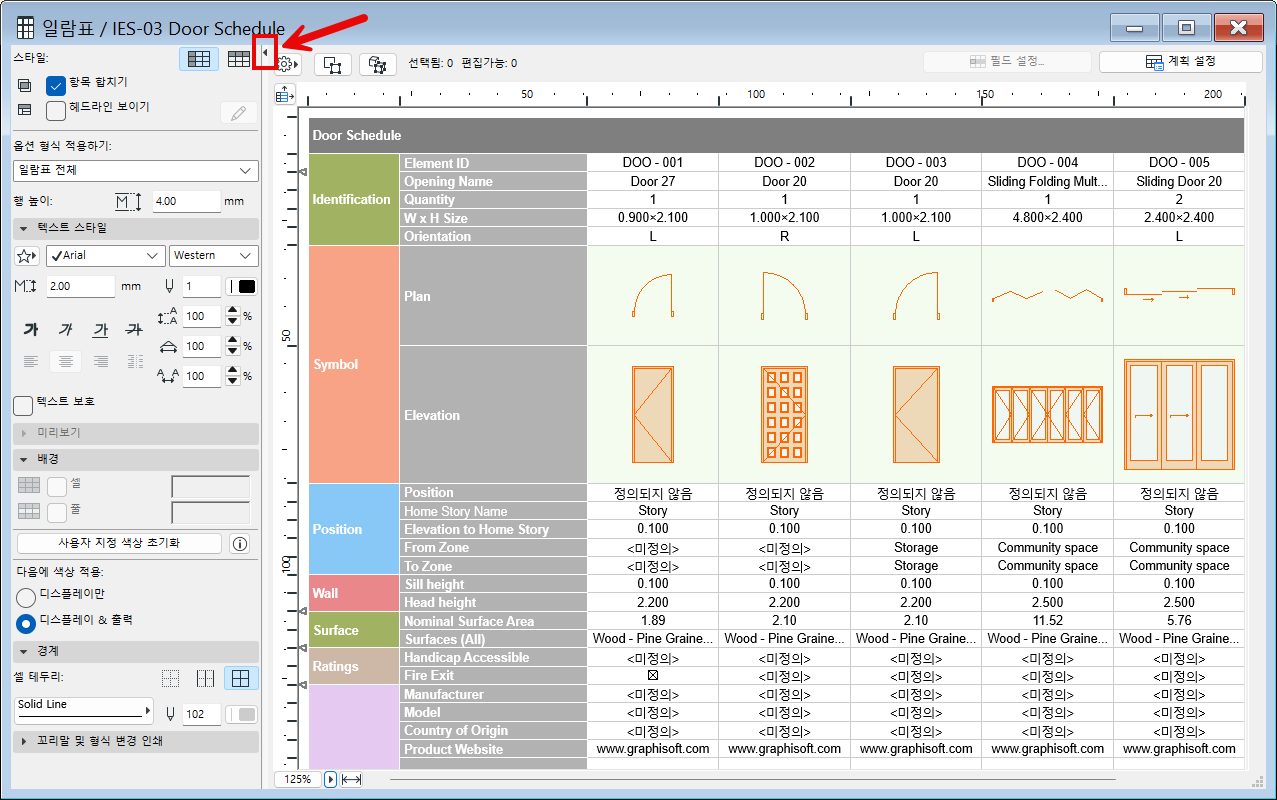1277x800 pixels.
Task: Click the text height field showing 2.00
Action: (81, 287)
